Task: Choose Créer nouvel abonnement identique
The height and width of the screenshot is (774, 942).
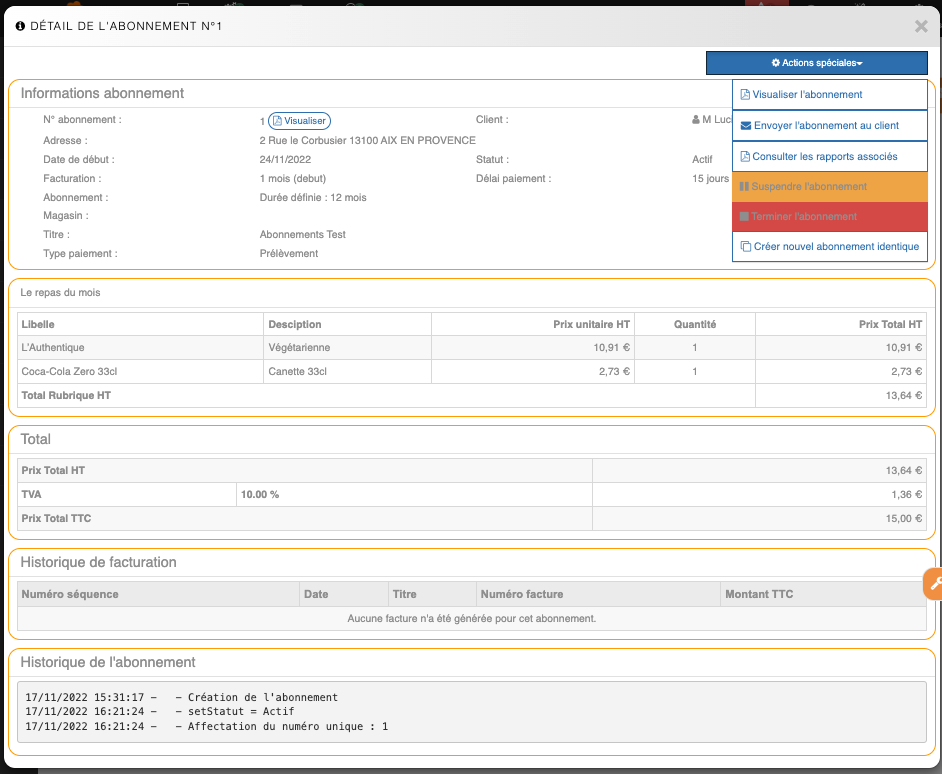Action: (x=836, y=247)
